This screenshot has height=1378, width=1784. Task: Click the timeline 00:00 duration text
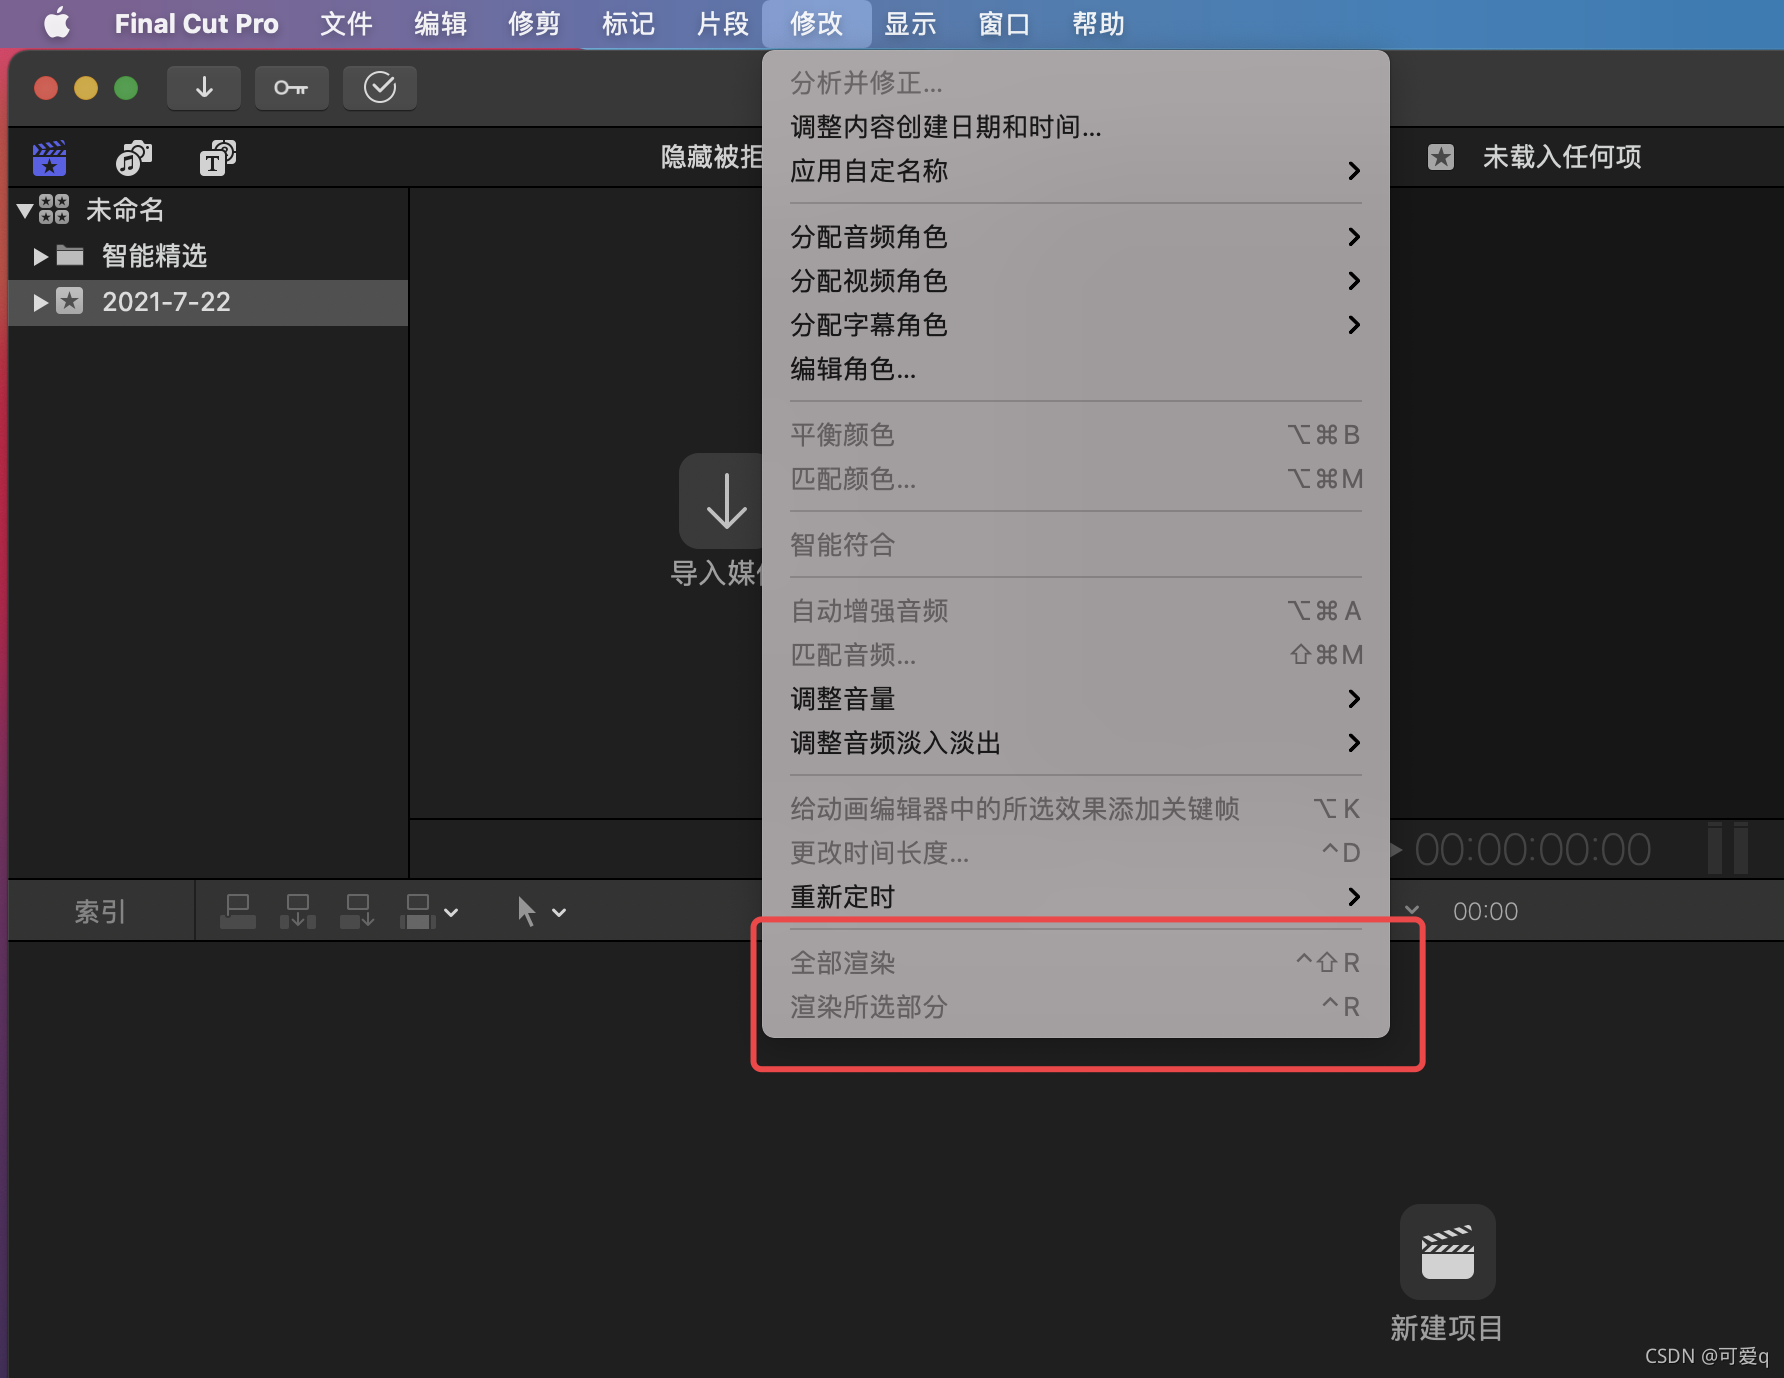[1485, 912]
